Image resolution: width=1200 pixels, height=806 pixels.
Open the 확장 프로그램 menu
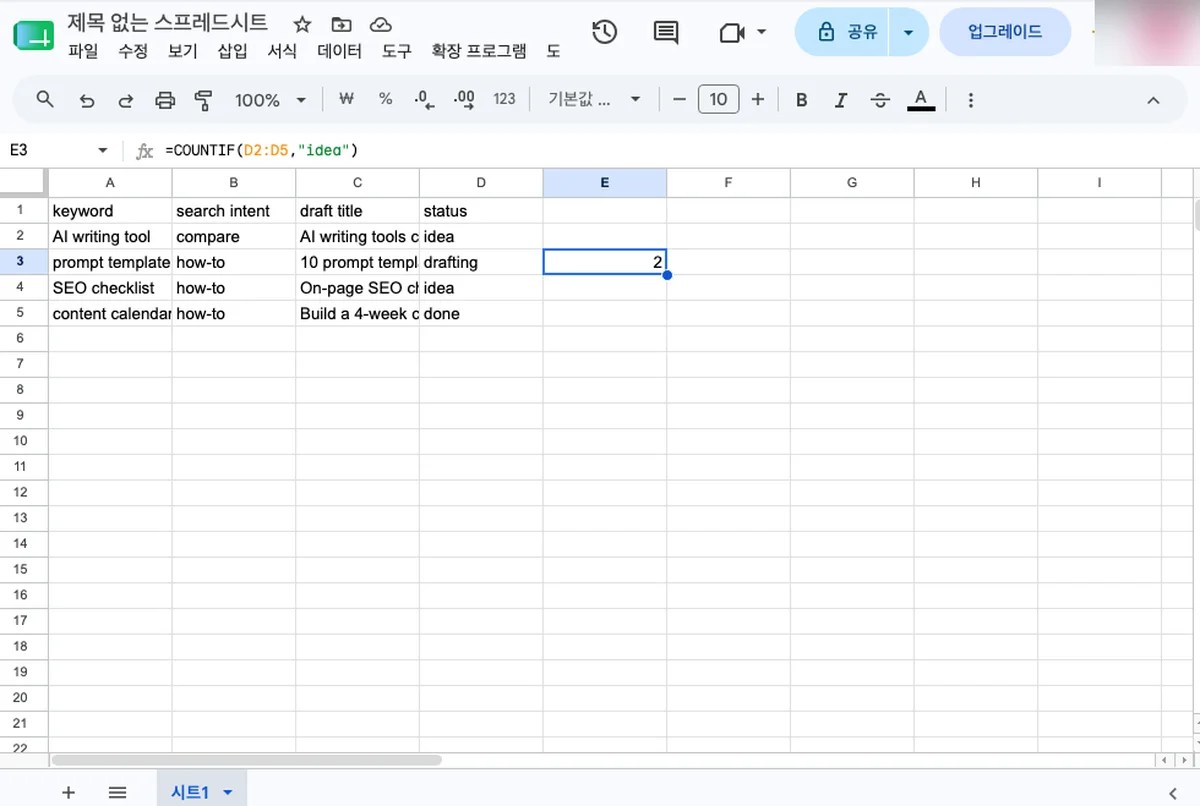point(479,51)
